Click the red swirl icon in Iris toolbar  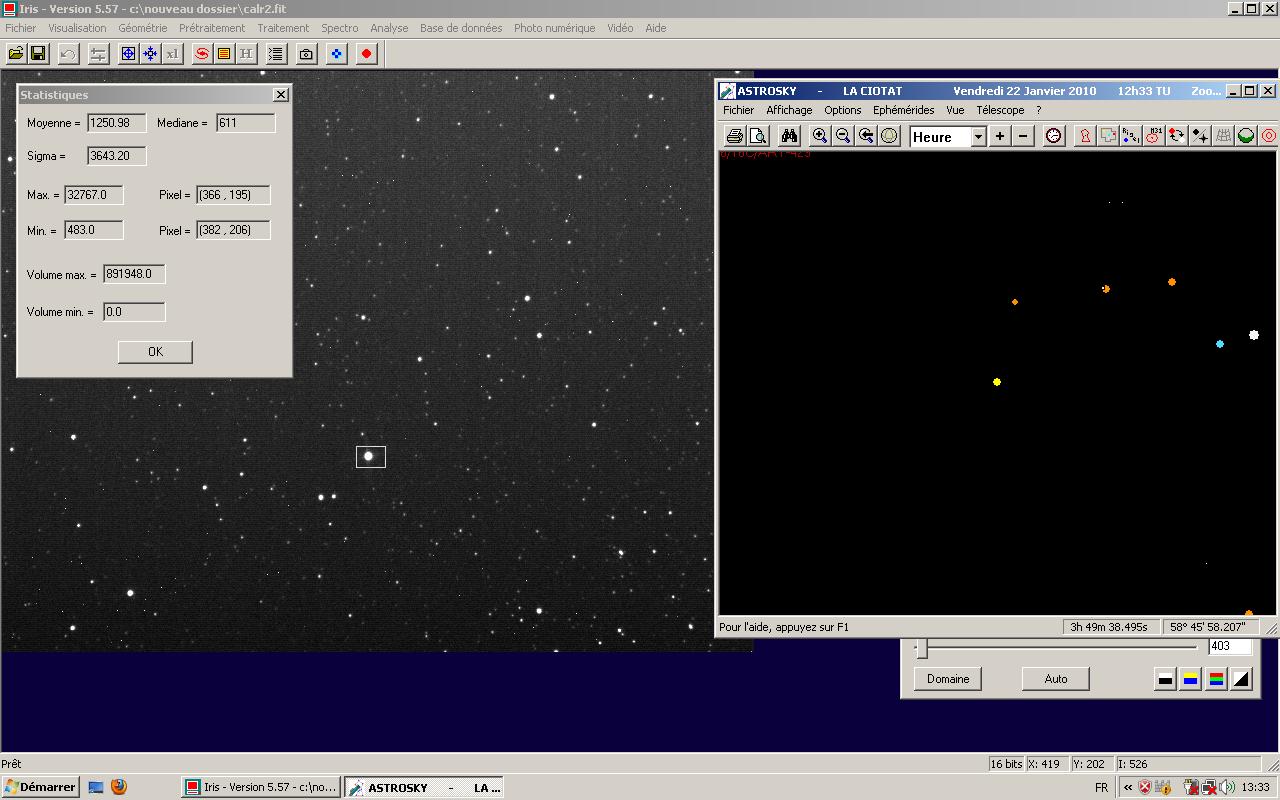click(x=202, y=54)
